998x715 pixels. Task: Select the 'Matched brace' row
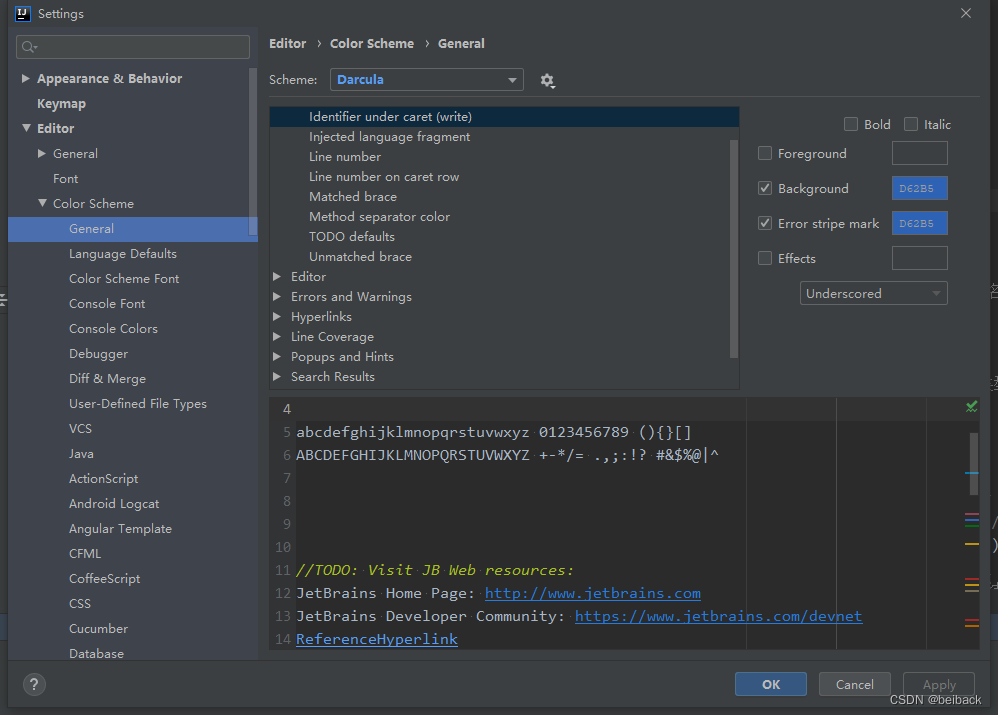(x=504, y=197)
